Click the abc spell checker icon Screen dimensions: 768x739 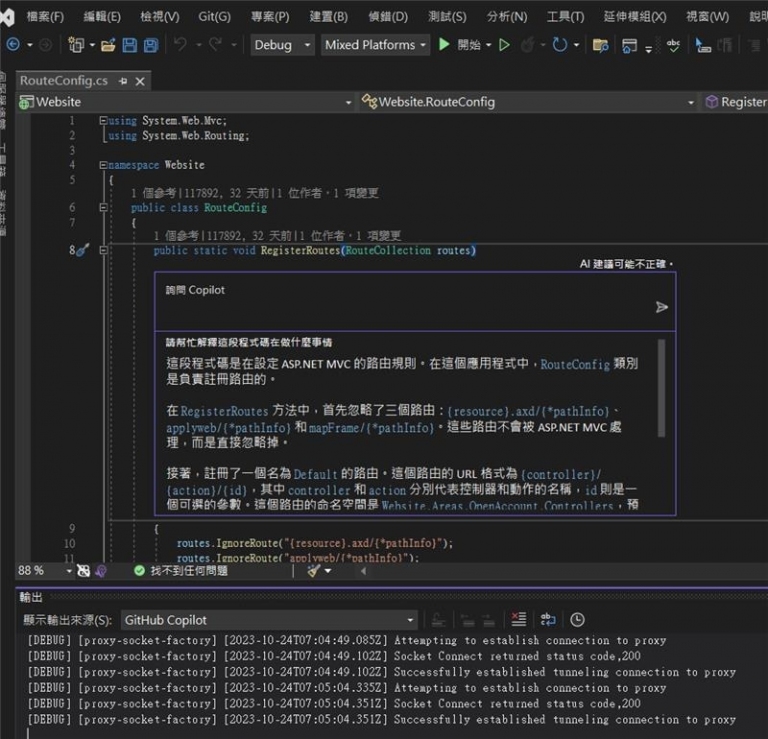click(x=673, y=45)
